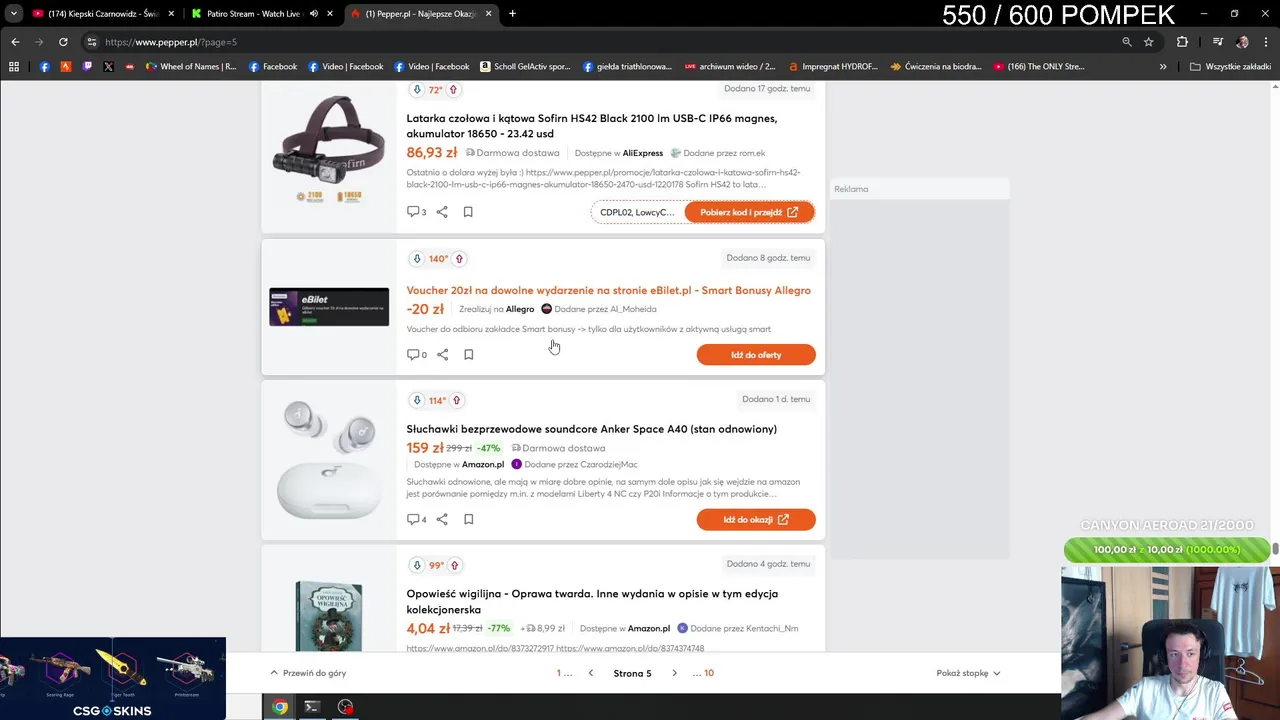The image size is (1280, 720).
Task: Vote down the Opowieść wigilijna deal at 99°
Action: coord(417,565)
